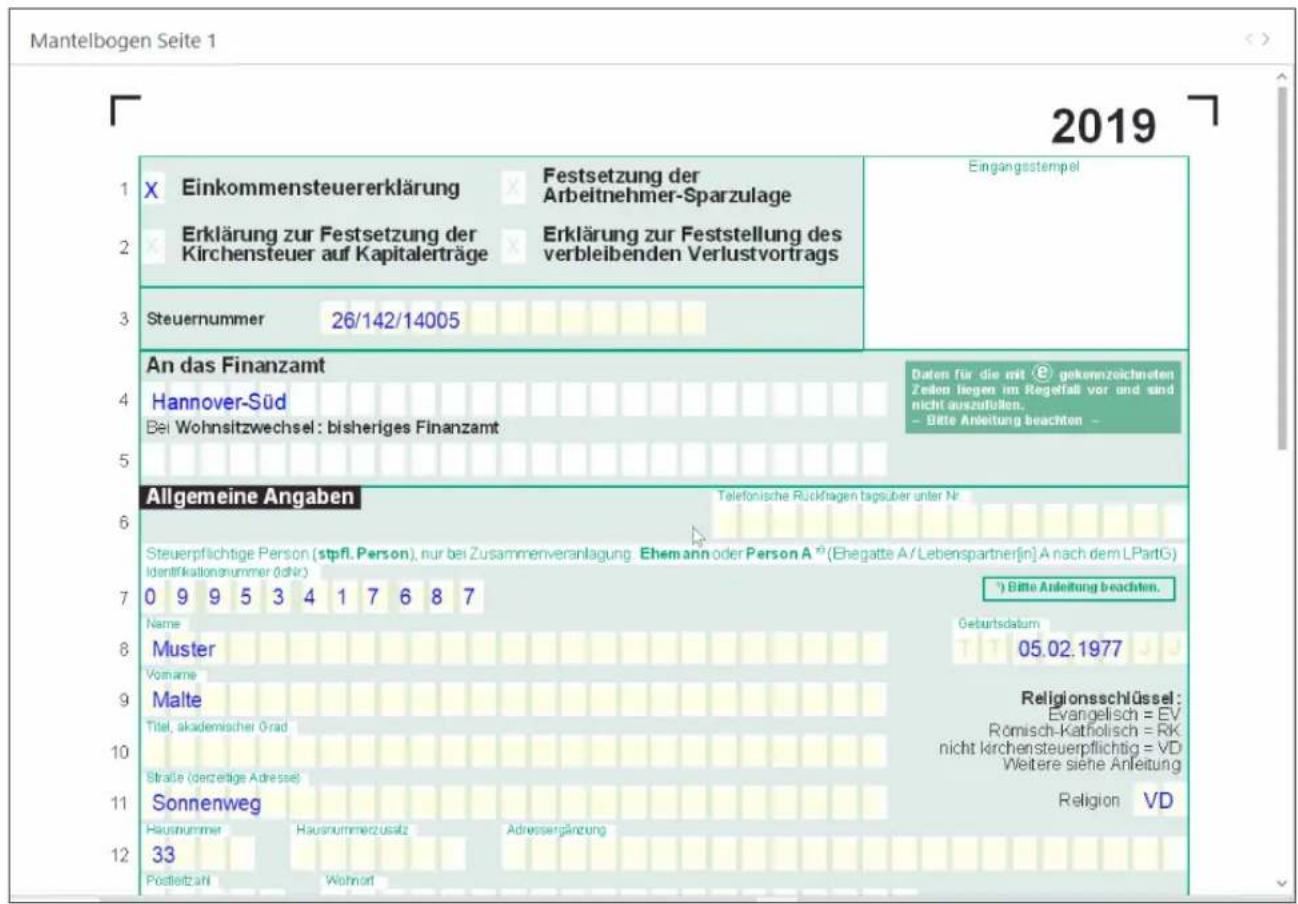Image resolution: width=1298 pixels, height=904 pixels.
Task: Go to previous page arrow
Action: [1249, 40]
